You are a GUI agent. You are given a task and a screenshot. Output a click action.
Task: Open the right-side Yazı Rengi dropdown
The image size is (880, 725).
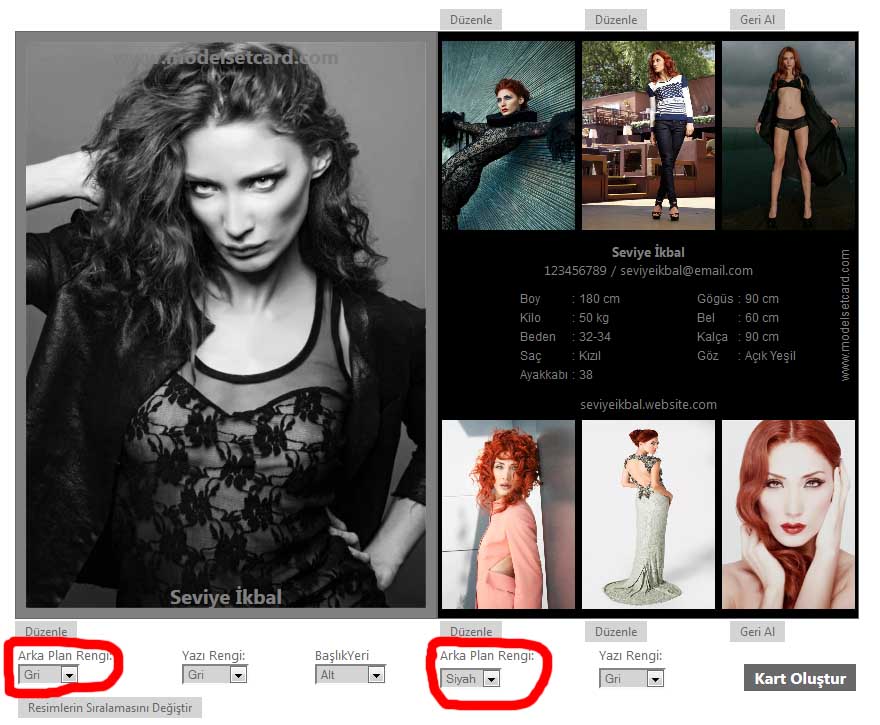click(631, 679)
